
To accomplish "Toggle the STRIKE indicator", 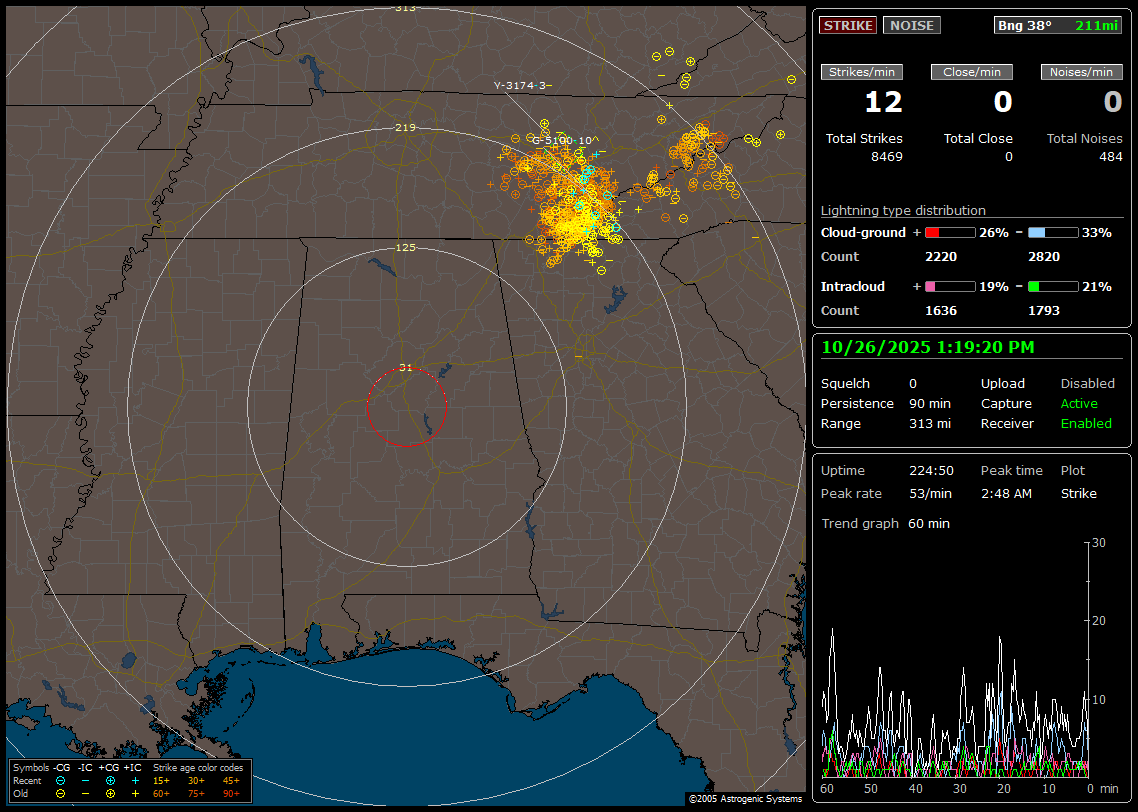I will click(x=848, y=25).
